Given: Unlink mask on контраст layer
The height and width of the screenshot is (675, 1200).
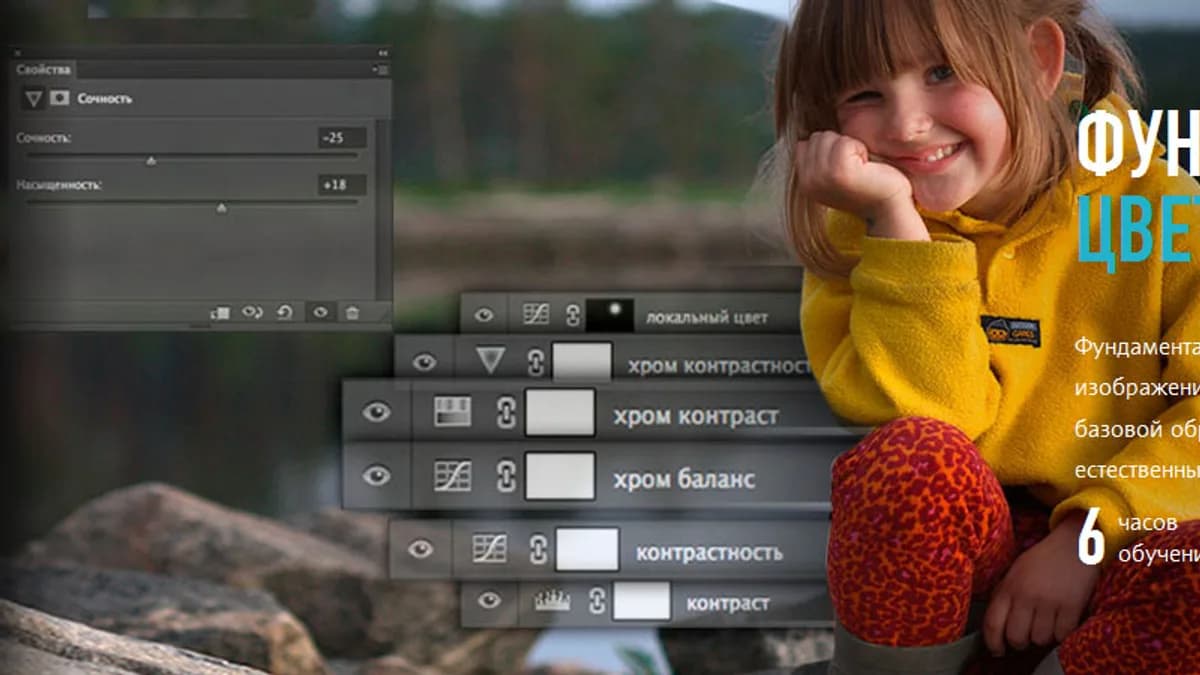Looking at the screenshot, I should (598, 601).
